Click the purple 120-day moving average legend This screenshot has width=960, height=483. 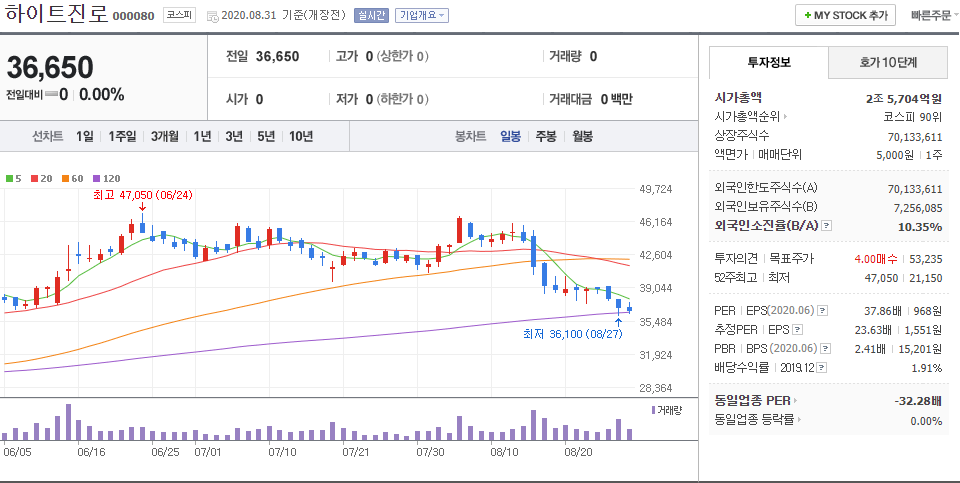click(x=106, y=179)
